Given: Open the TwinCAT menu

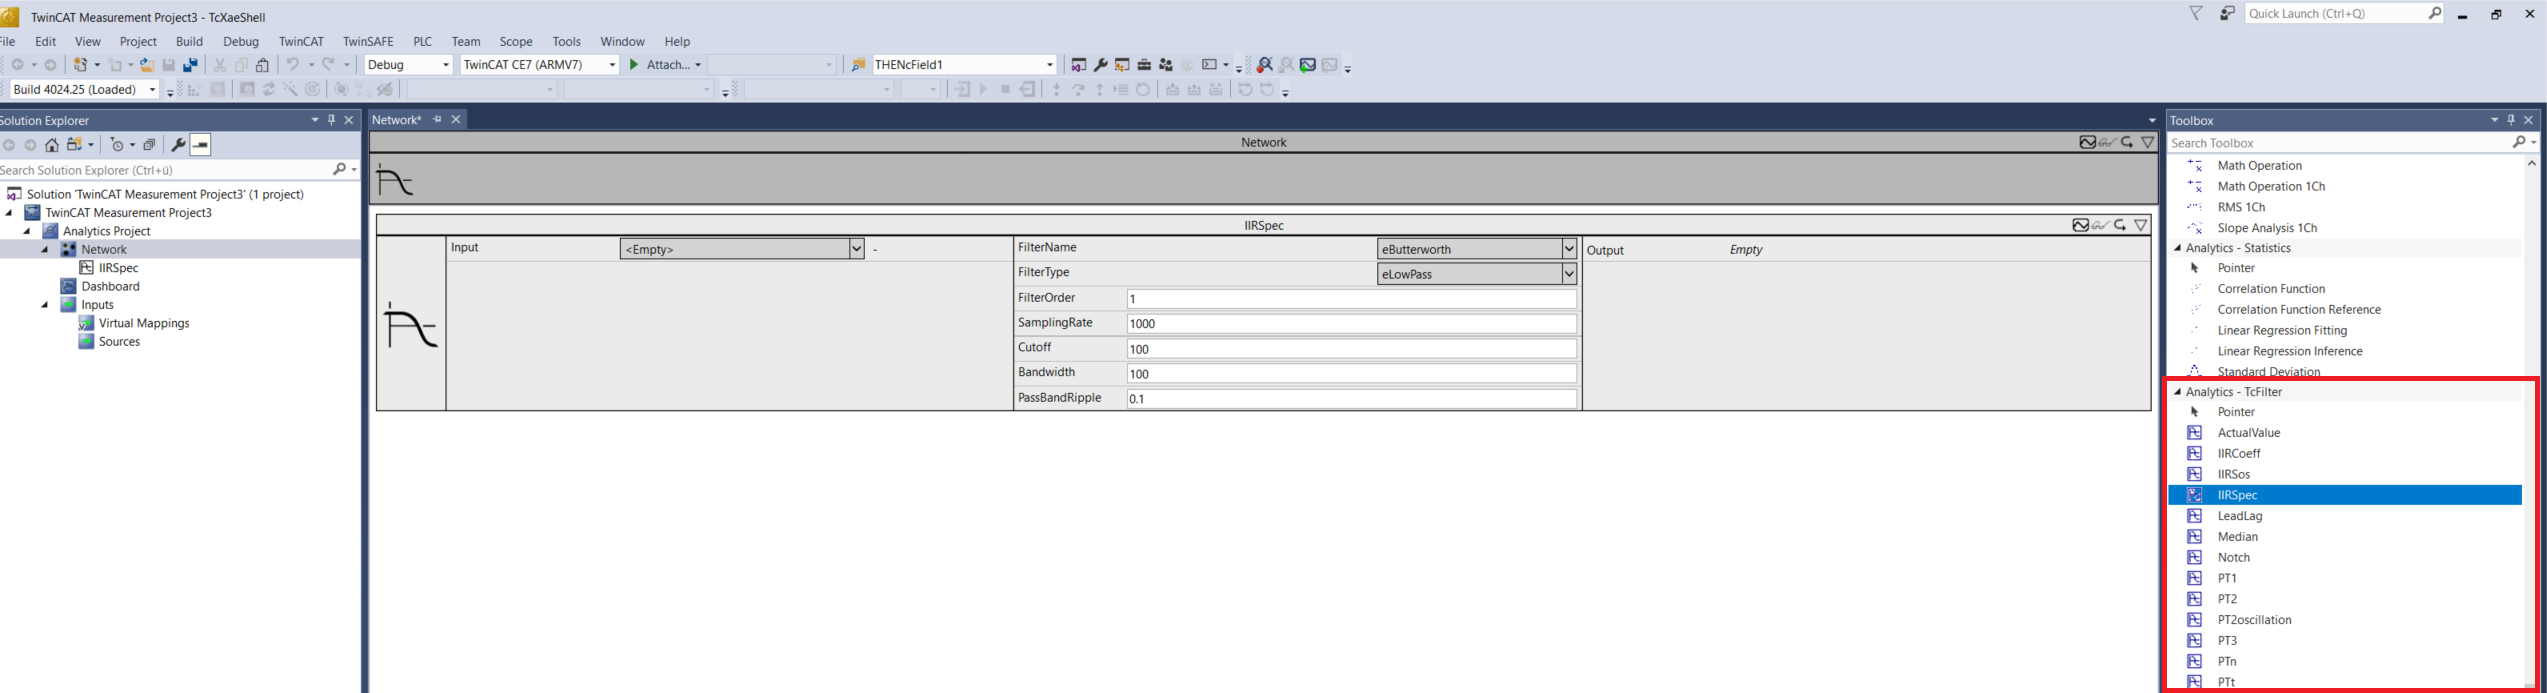Looking at the screenshot, I should tap(301, 42).
